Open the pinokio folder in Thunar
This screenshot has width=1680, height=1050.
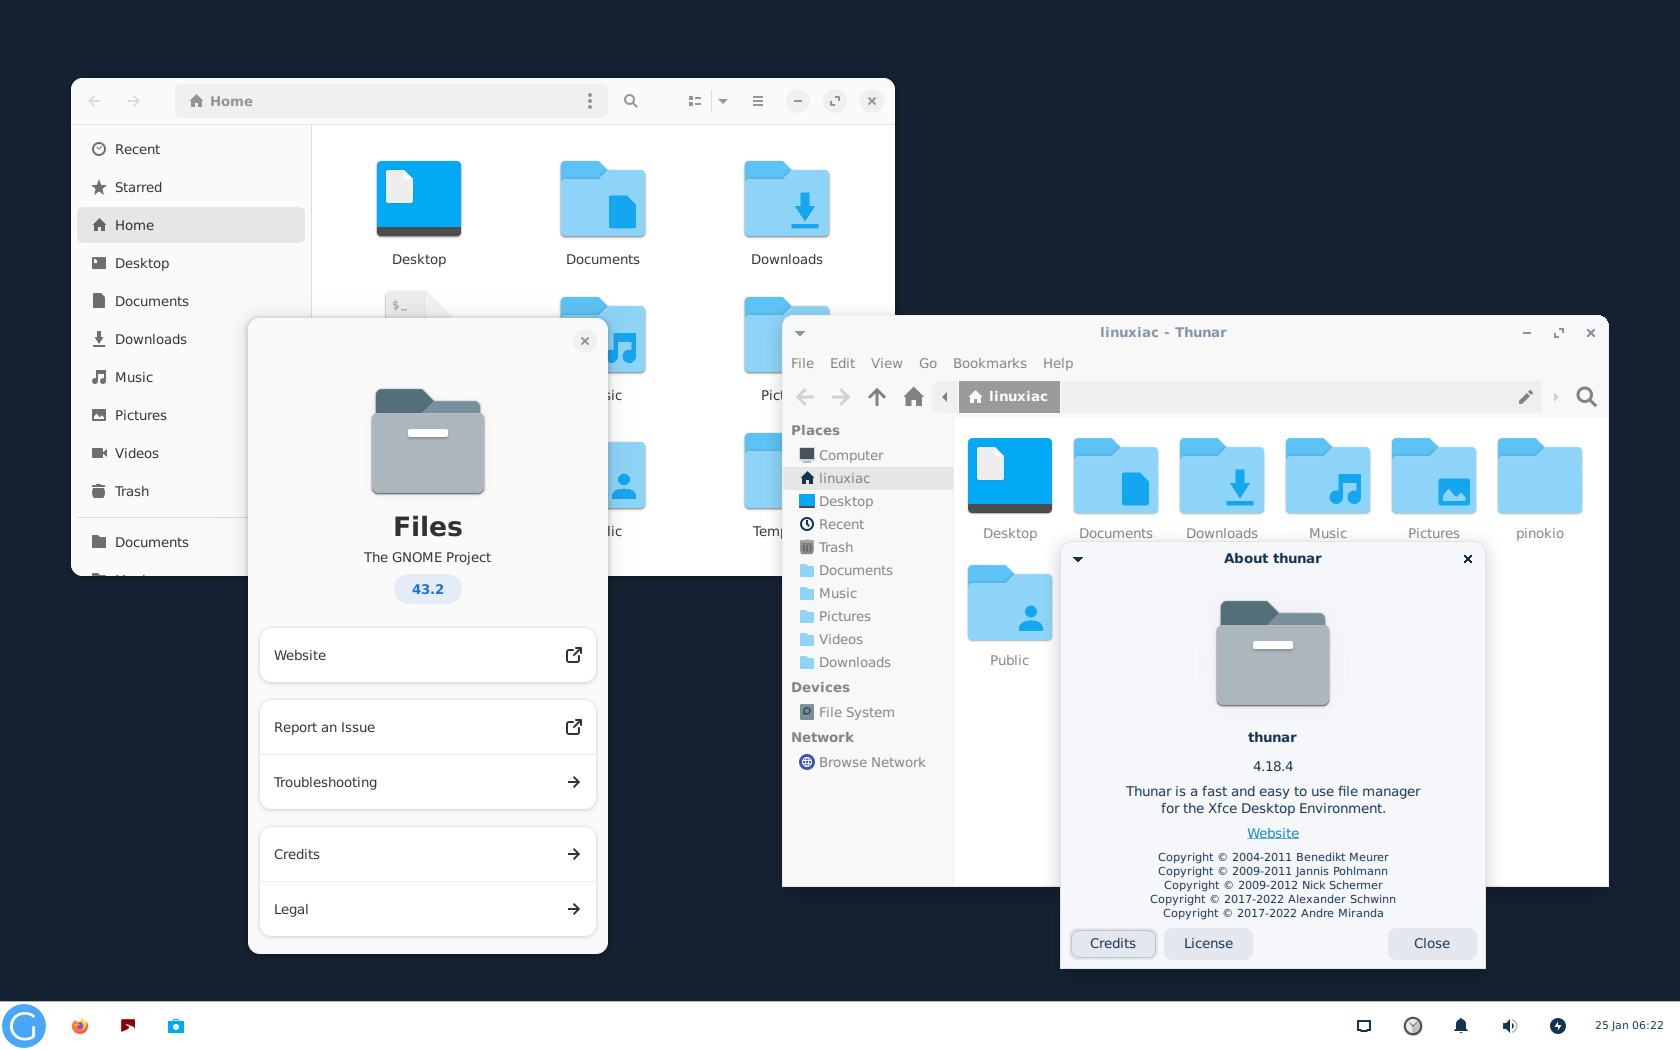[x=1540, y=477]
